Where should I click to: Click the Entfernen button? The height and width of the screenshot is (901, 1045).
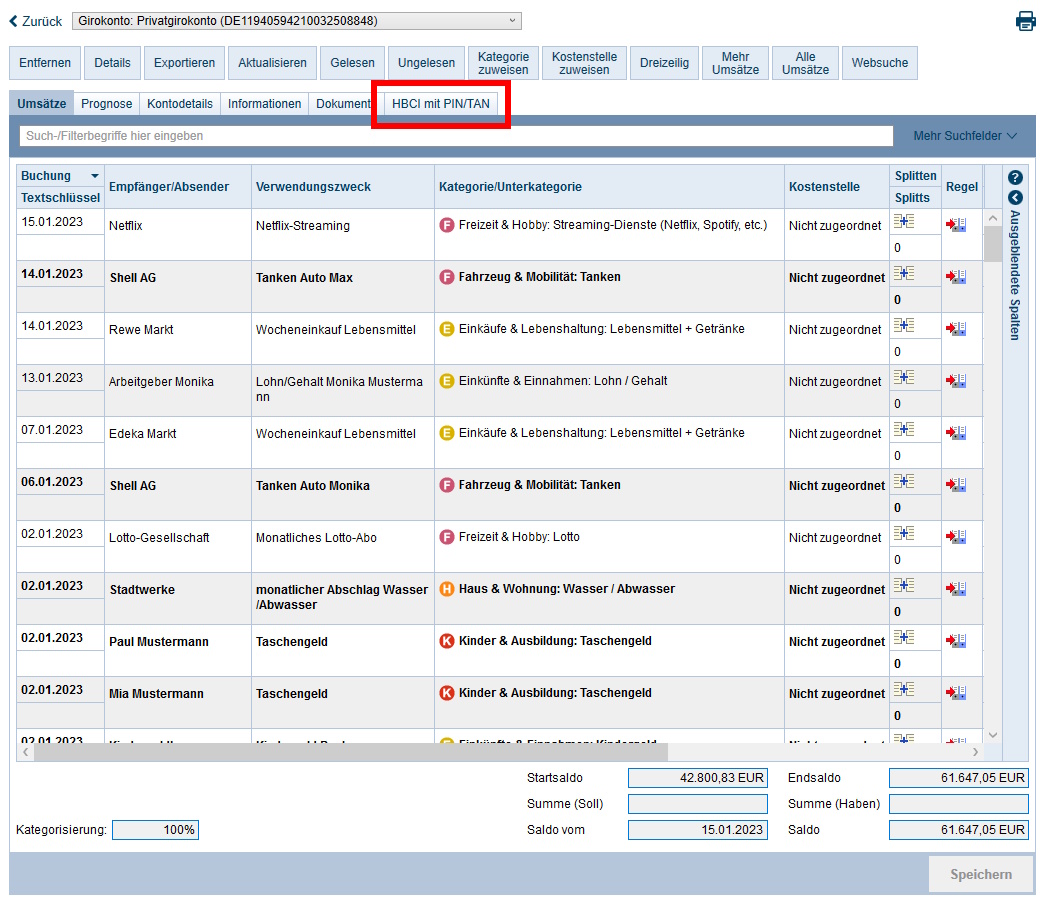pos(45,63)
